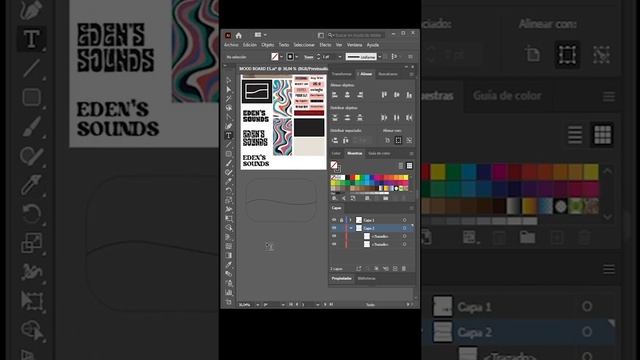This screenshot has height=360, width=640.
Task: Open Align panel options menu
Action: click(x=411, y=74)
